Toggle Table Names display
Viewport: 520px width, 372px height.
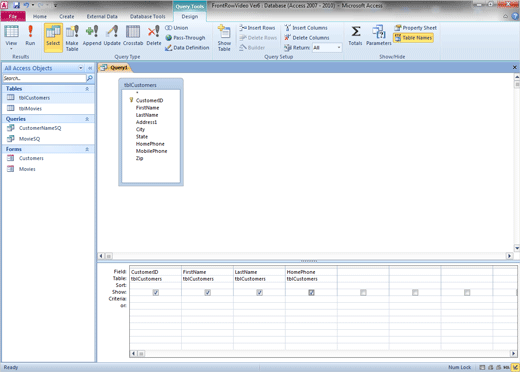pyautogui.click(x=413, y=38)
